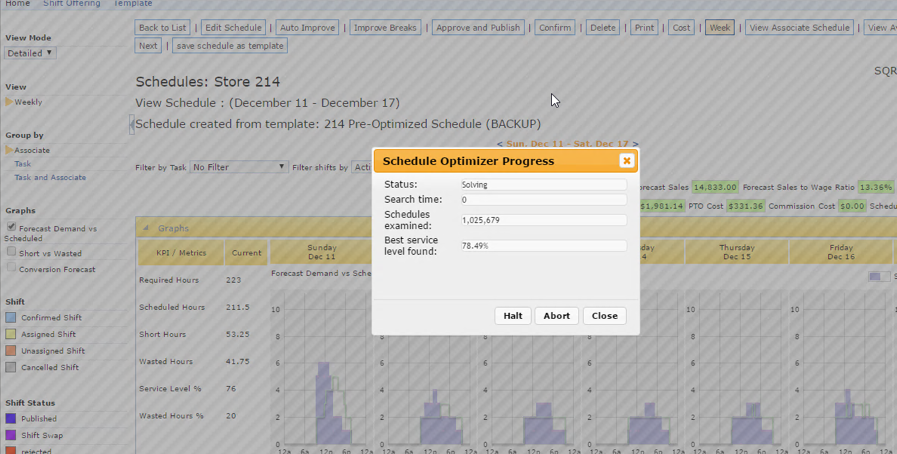Click the wage ratio value 13.36%
897x454 pixels.
[876, 187]
